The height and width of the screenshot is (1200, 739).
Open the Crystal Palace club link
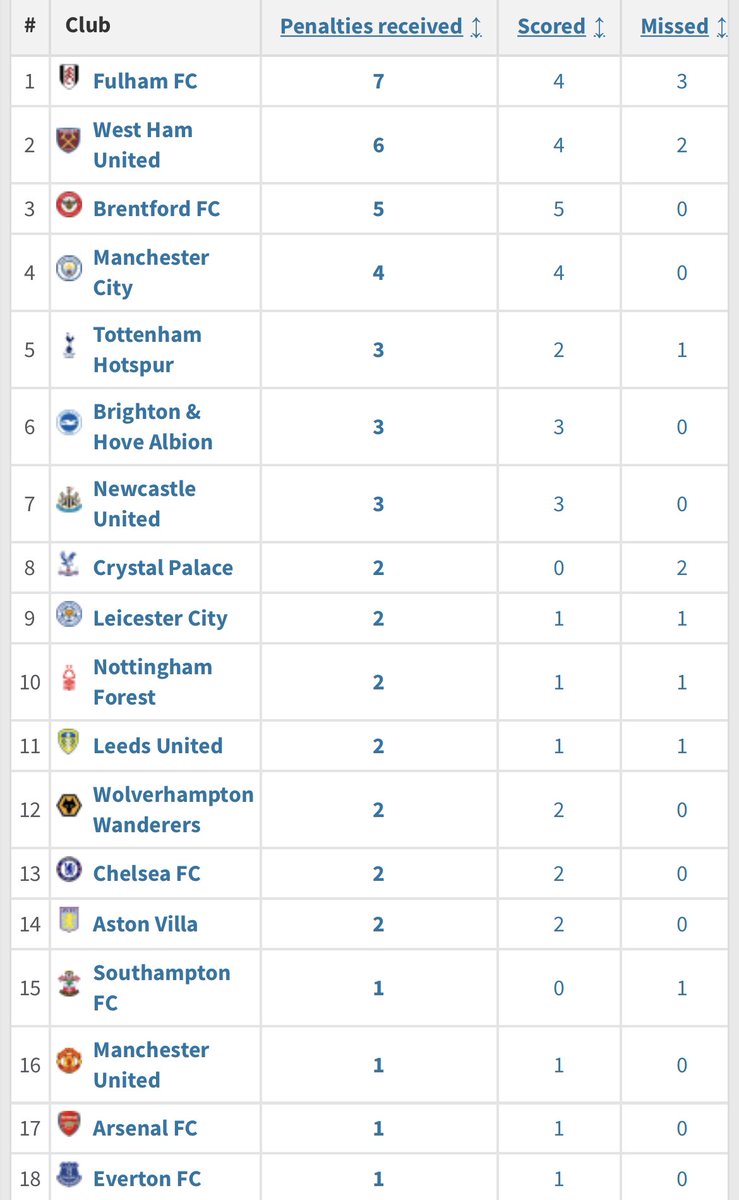click(163, 567)
